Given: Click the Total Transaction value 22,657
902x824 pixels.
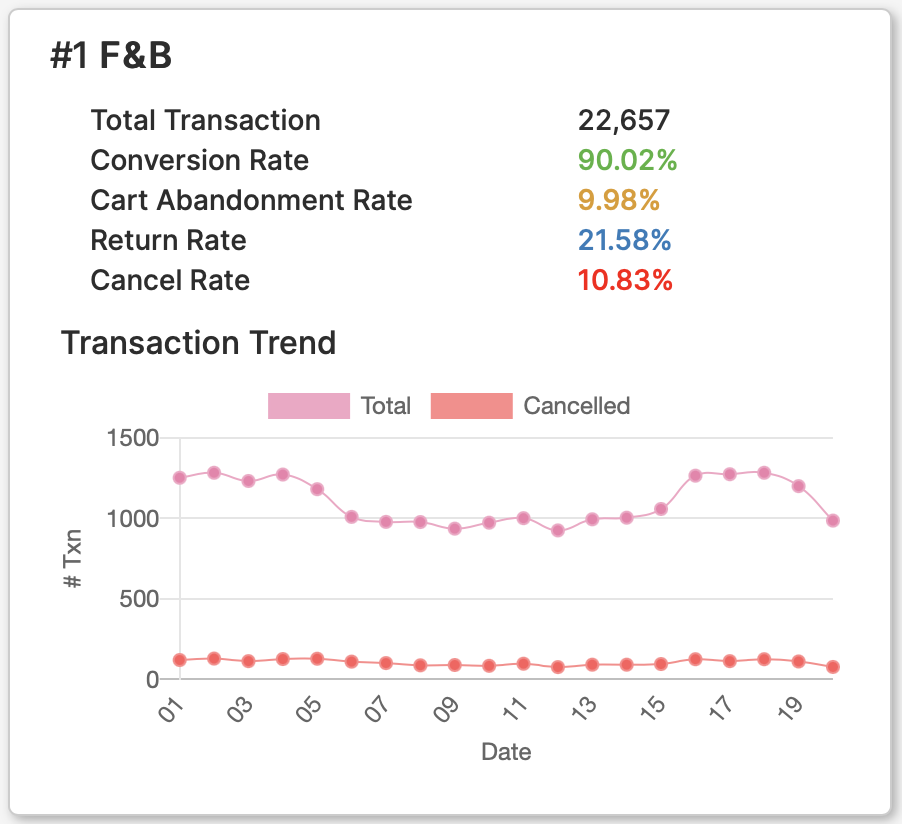Looking at the screenshot, I should (x=624, y=121).
